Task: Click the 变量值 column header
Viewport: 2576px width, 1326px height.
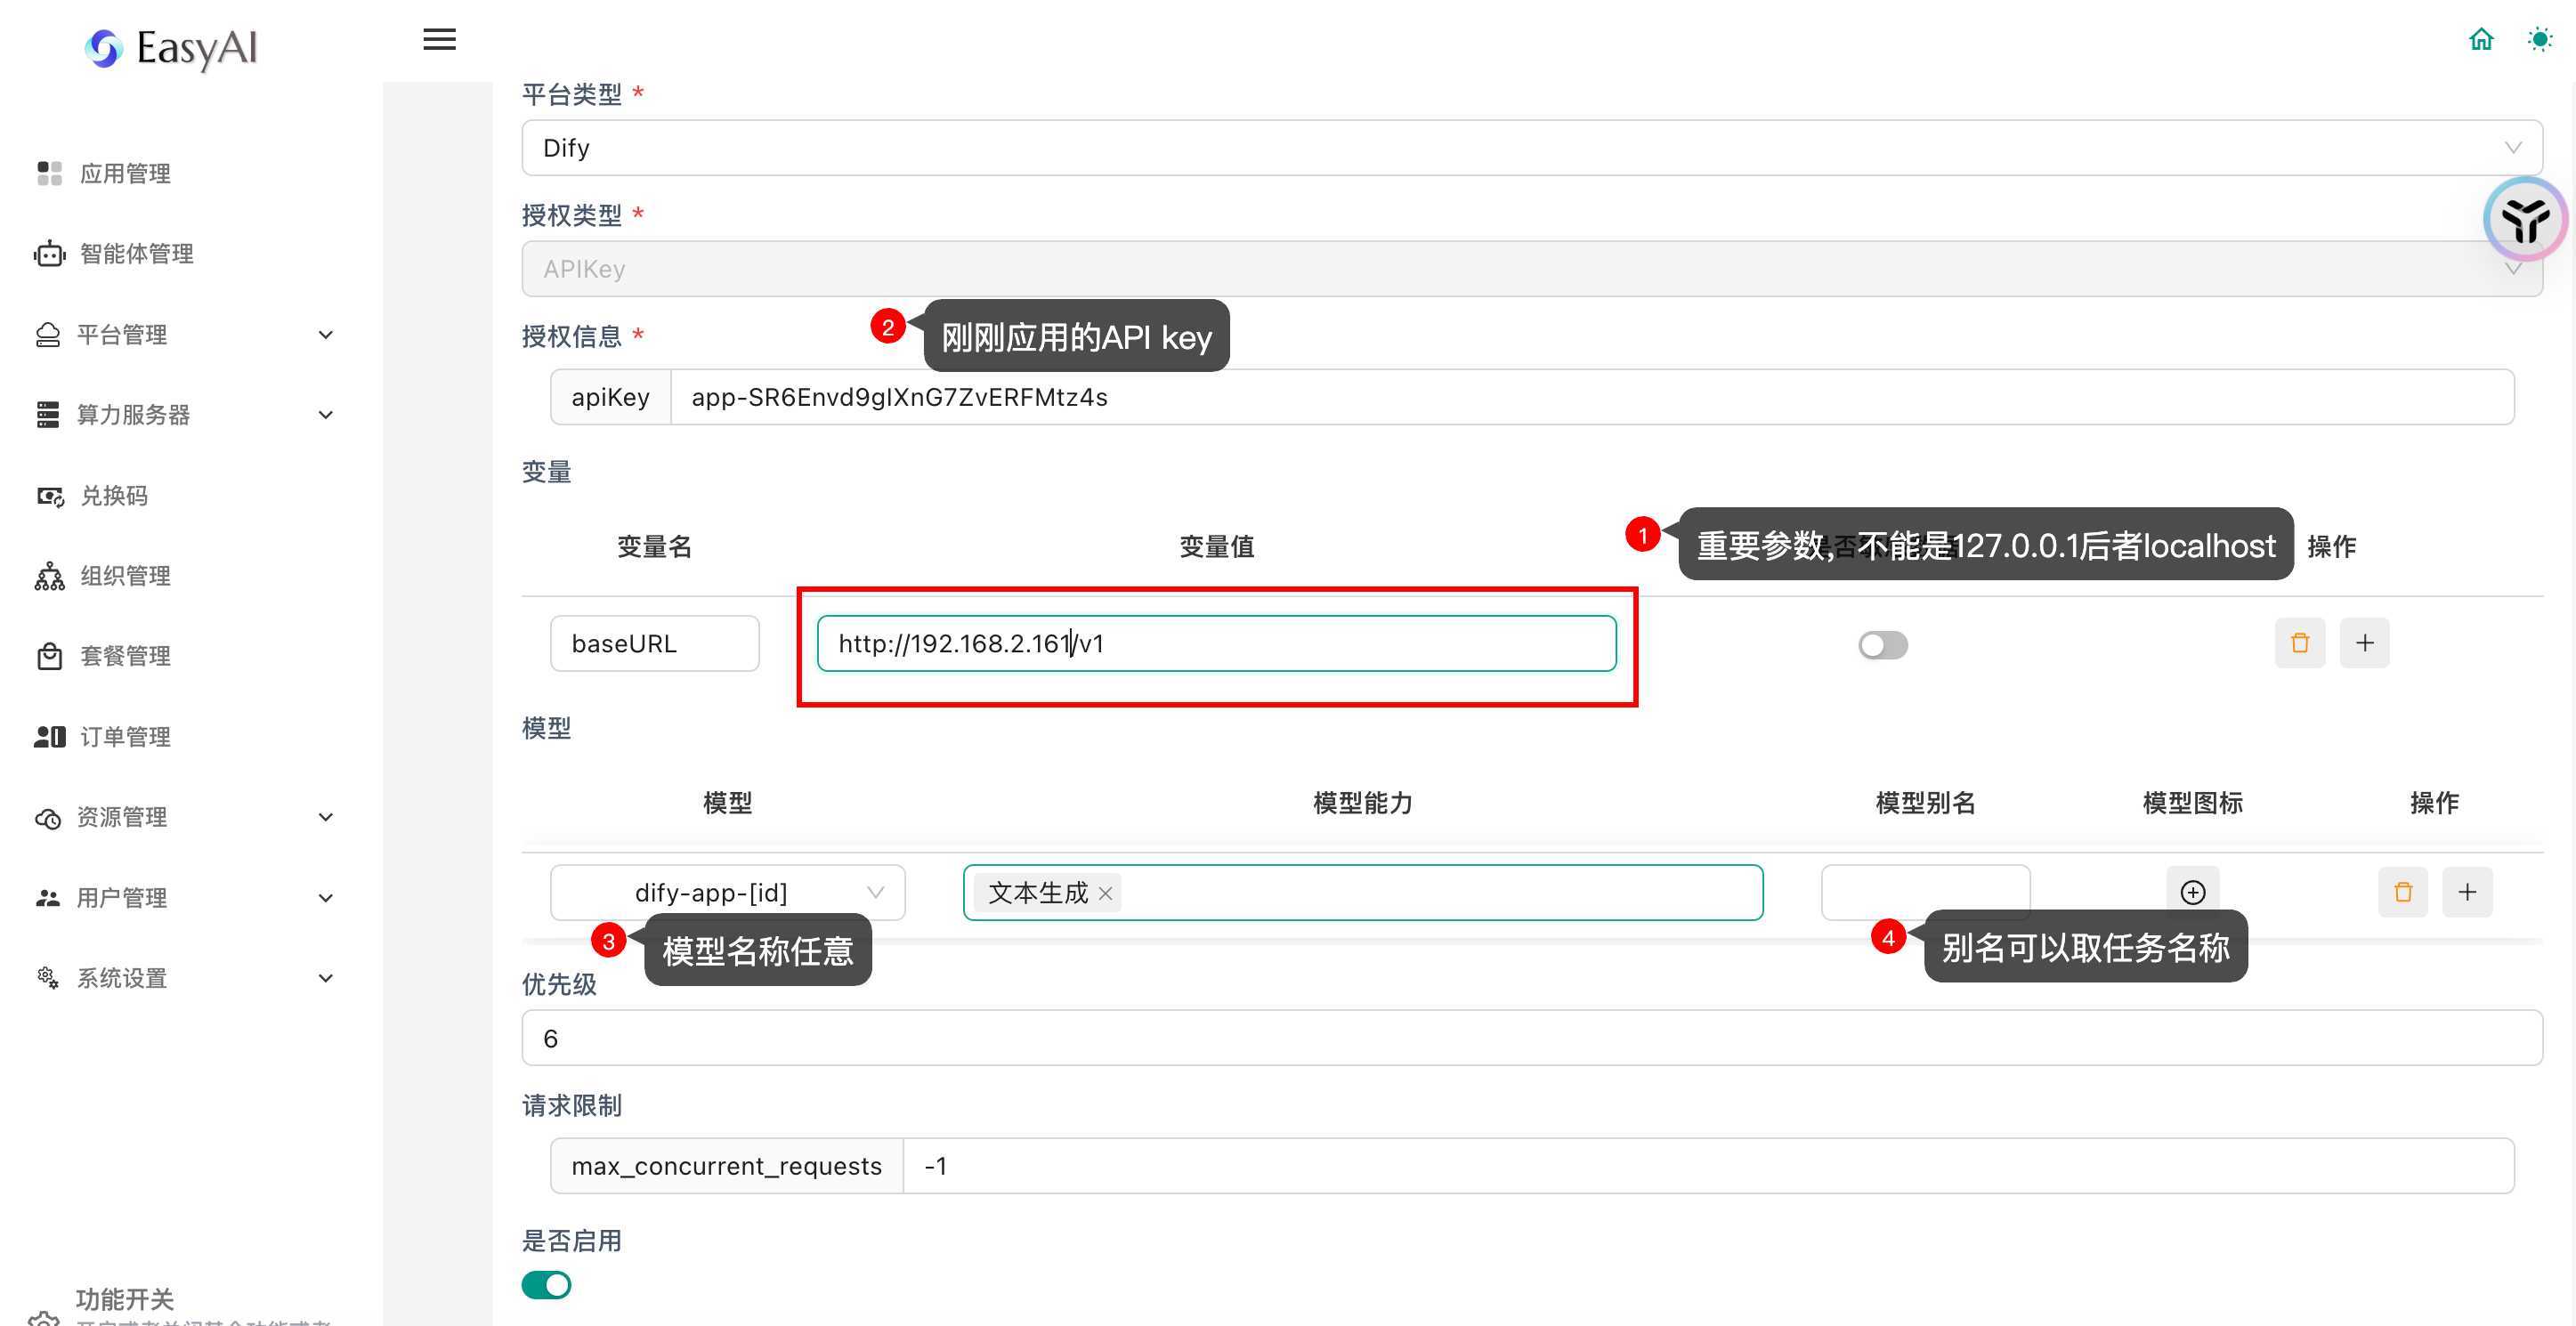Action: (1216, 547)
